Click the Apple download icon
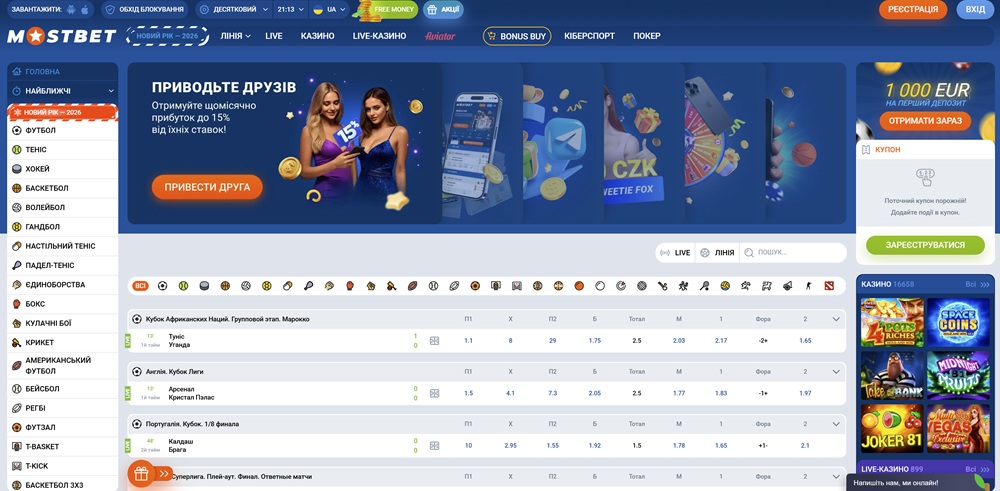 click(x=84, y=9)
